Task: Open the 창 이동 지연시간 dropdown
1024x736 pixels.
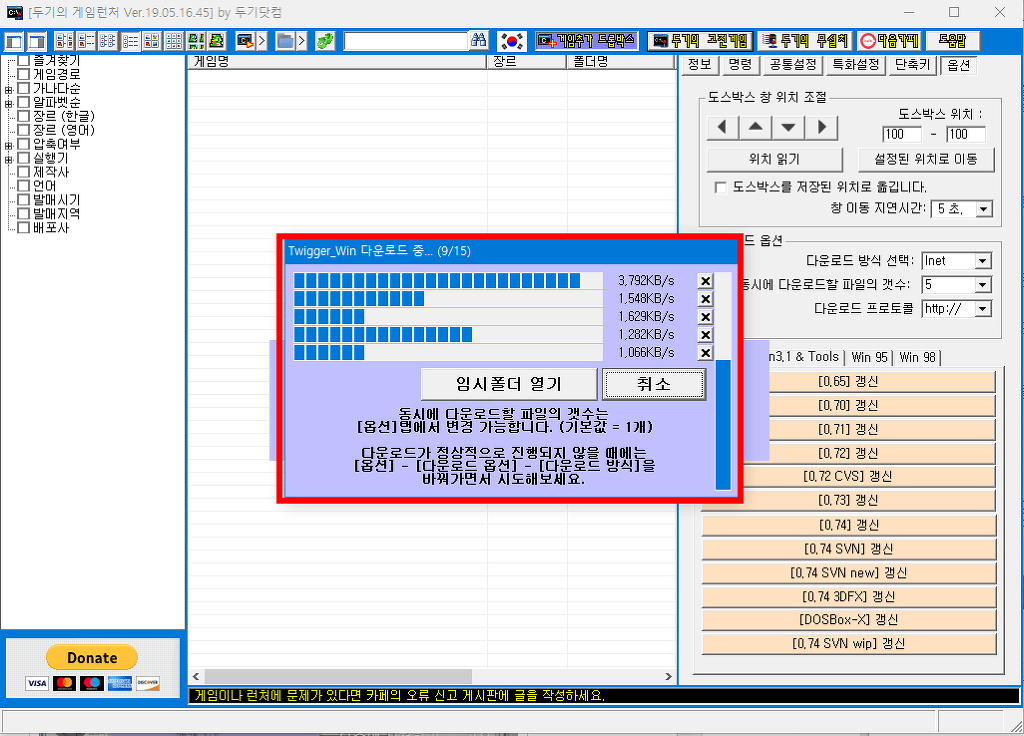Action: [x=984, y=209]
